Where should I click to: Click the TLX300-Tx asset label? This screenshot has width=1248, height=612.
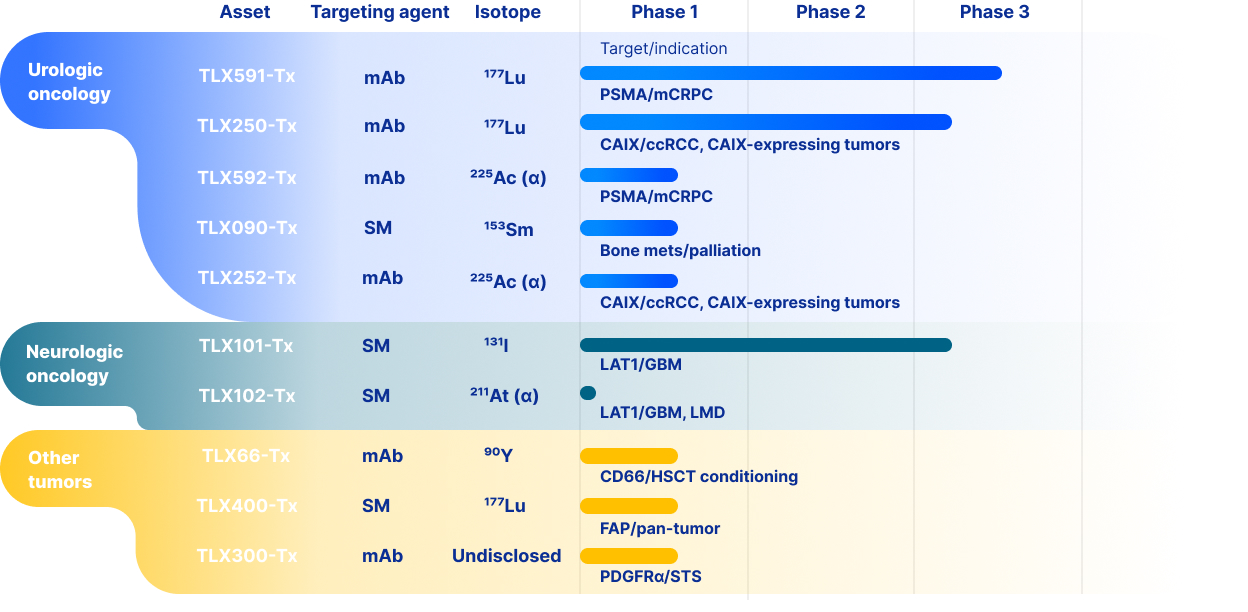click(246, 556)
